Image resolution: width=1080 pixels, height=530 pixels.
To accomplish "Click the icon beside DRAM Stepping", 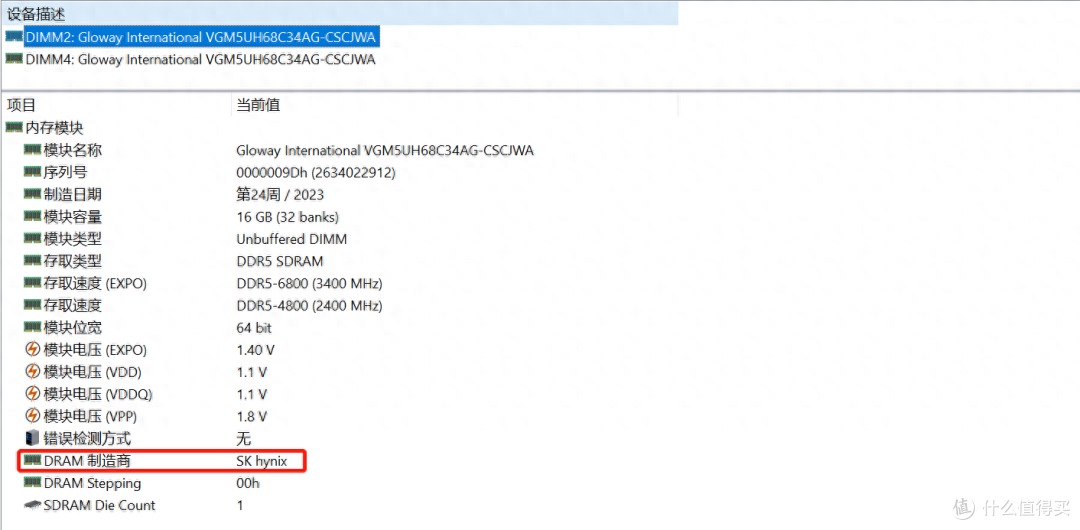I will click(x=32, y=482).
